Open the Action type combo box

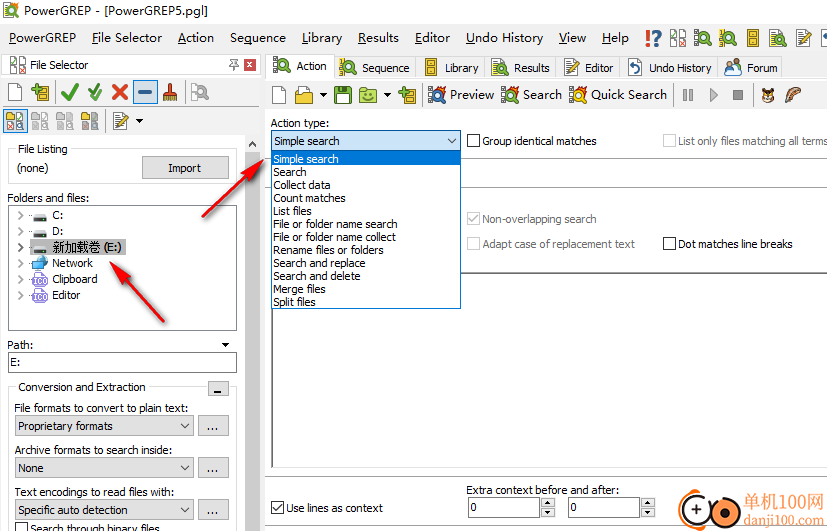tap(366, 141)
